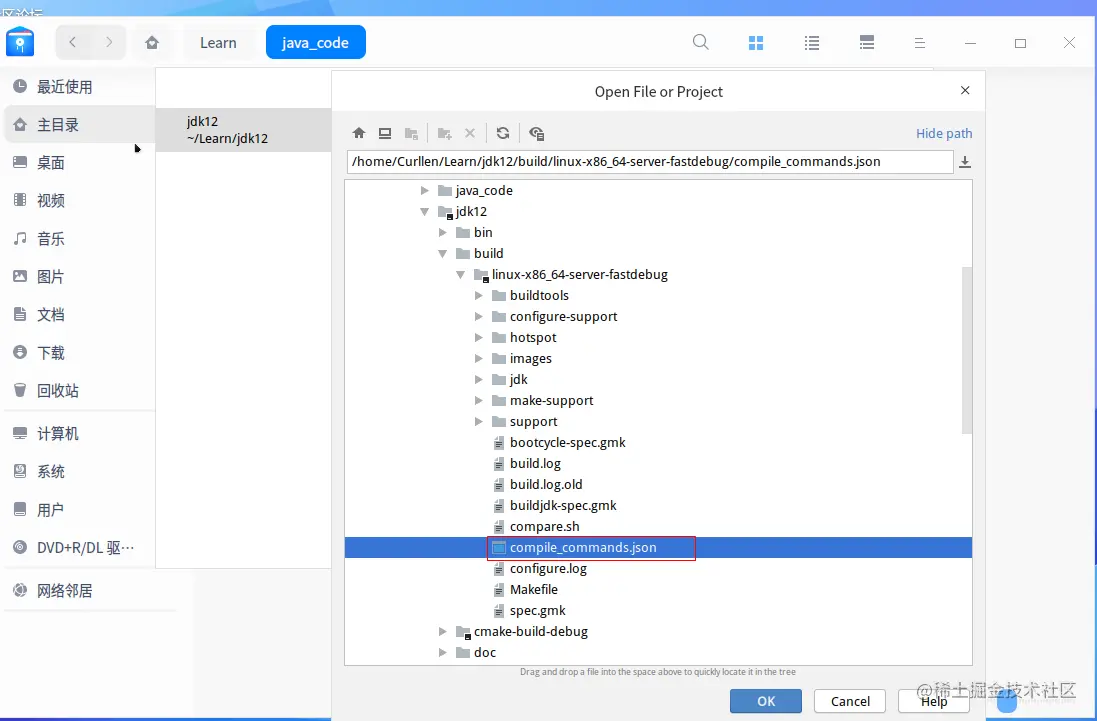The width and height of the screenshot is (1097, 721).
Task: Click the file manager app logo icon
Action: point(20,42)
